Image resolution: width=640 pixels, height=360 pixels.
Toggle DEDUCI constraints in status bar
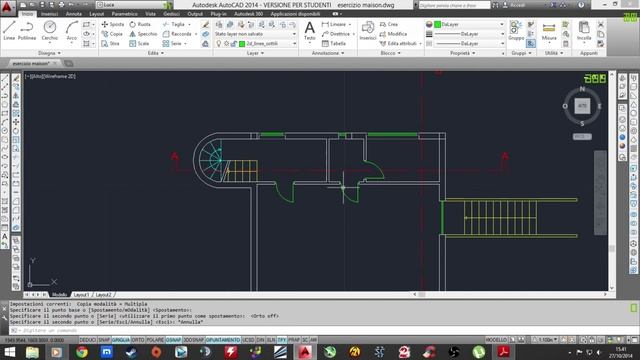tap(87, 340)
